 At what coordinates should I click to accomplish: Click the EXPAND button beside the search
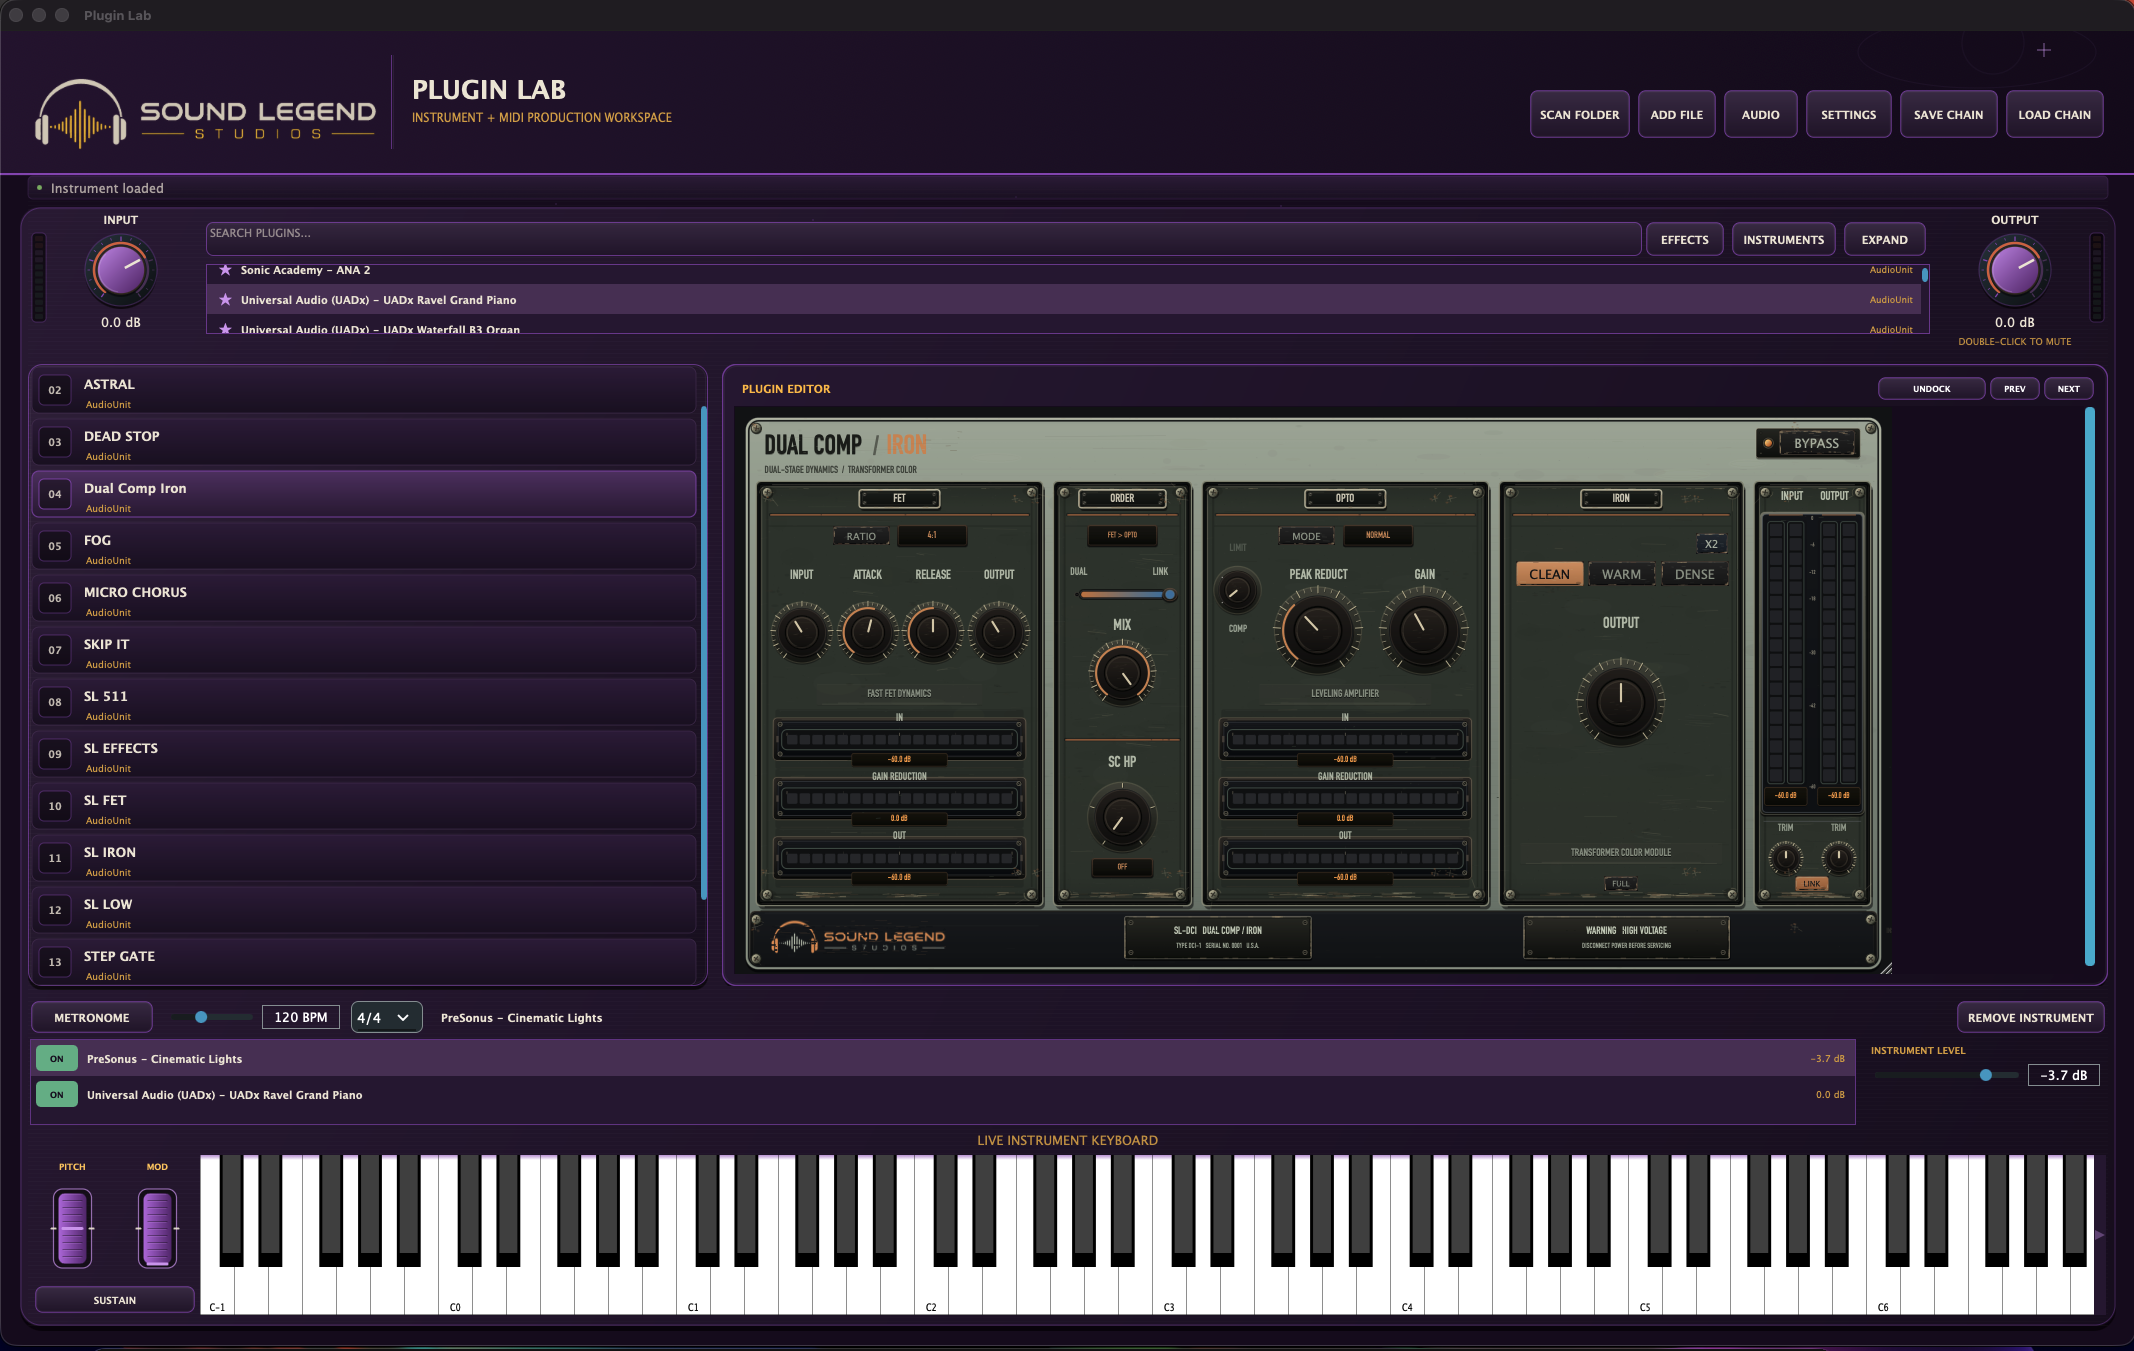[x=1884, y=240]
